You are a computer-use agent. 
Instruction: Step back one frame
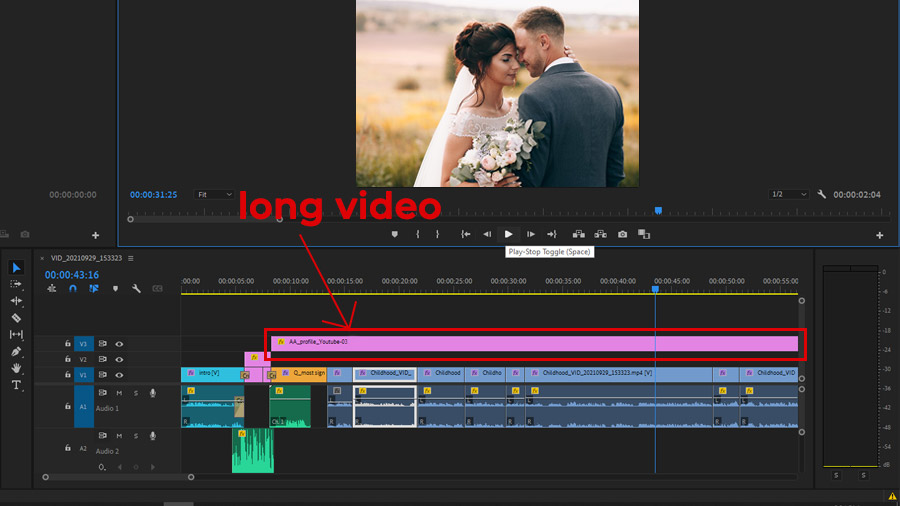(x=487, y=234)
